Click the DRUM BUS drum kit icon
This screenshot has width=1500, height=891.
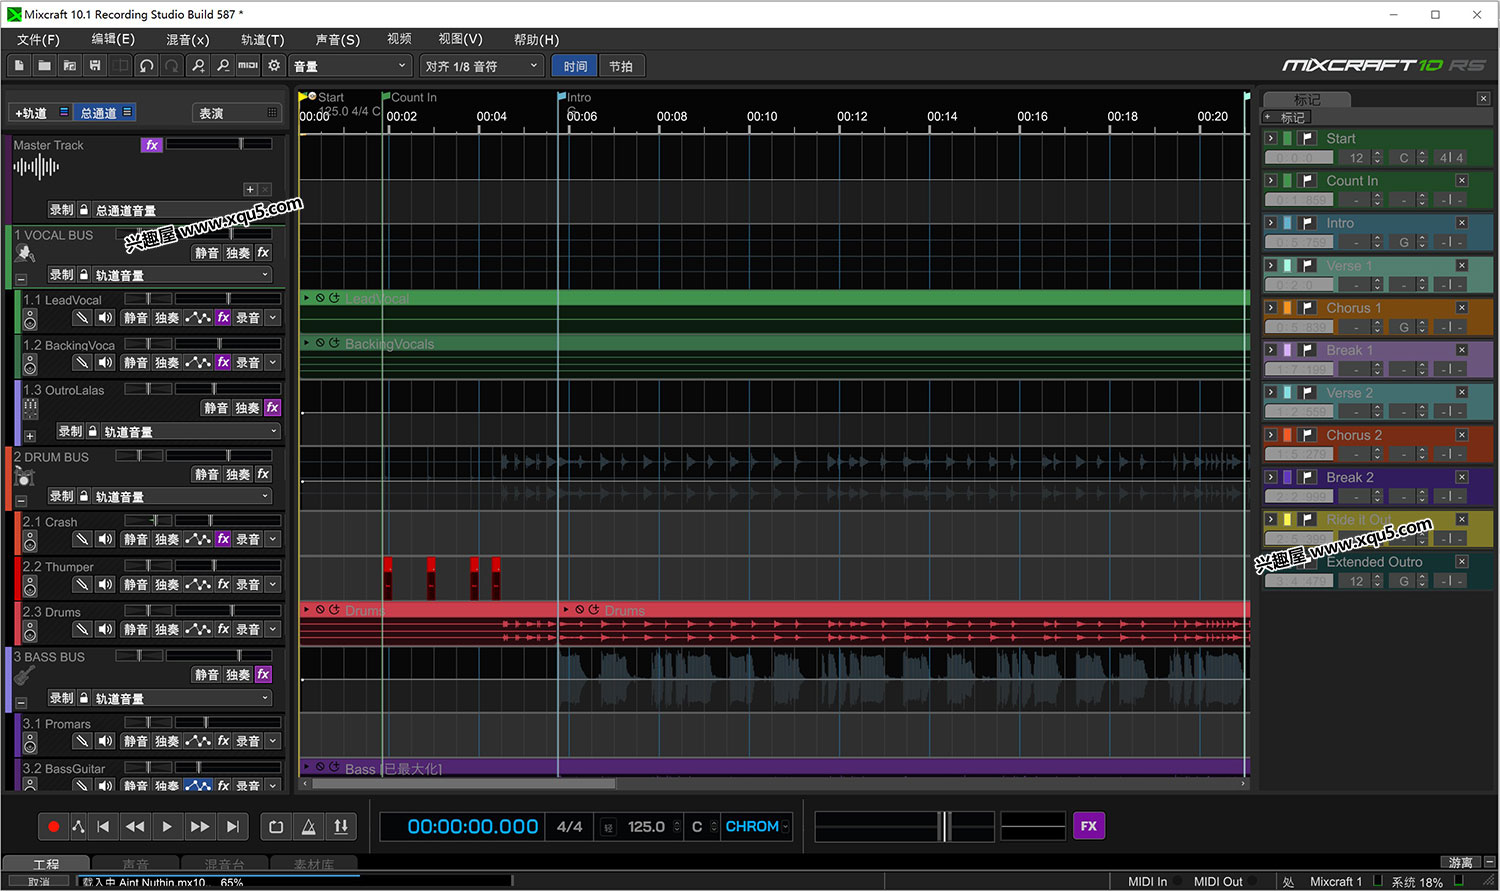tap(25, 476)
